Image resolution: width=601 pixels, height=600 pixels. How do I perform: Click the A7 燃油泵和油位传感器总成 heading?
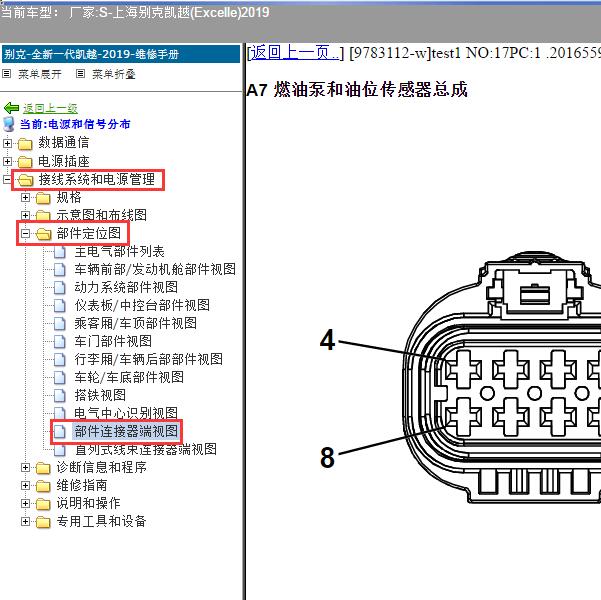point(357,90)
